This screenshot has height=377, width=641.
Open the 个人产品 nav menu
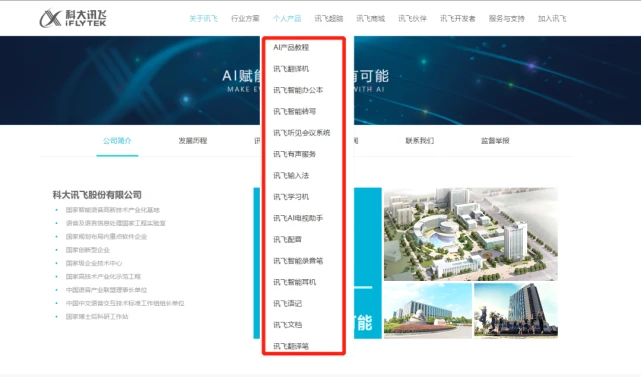pos(287,18)
